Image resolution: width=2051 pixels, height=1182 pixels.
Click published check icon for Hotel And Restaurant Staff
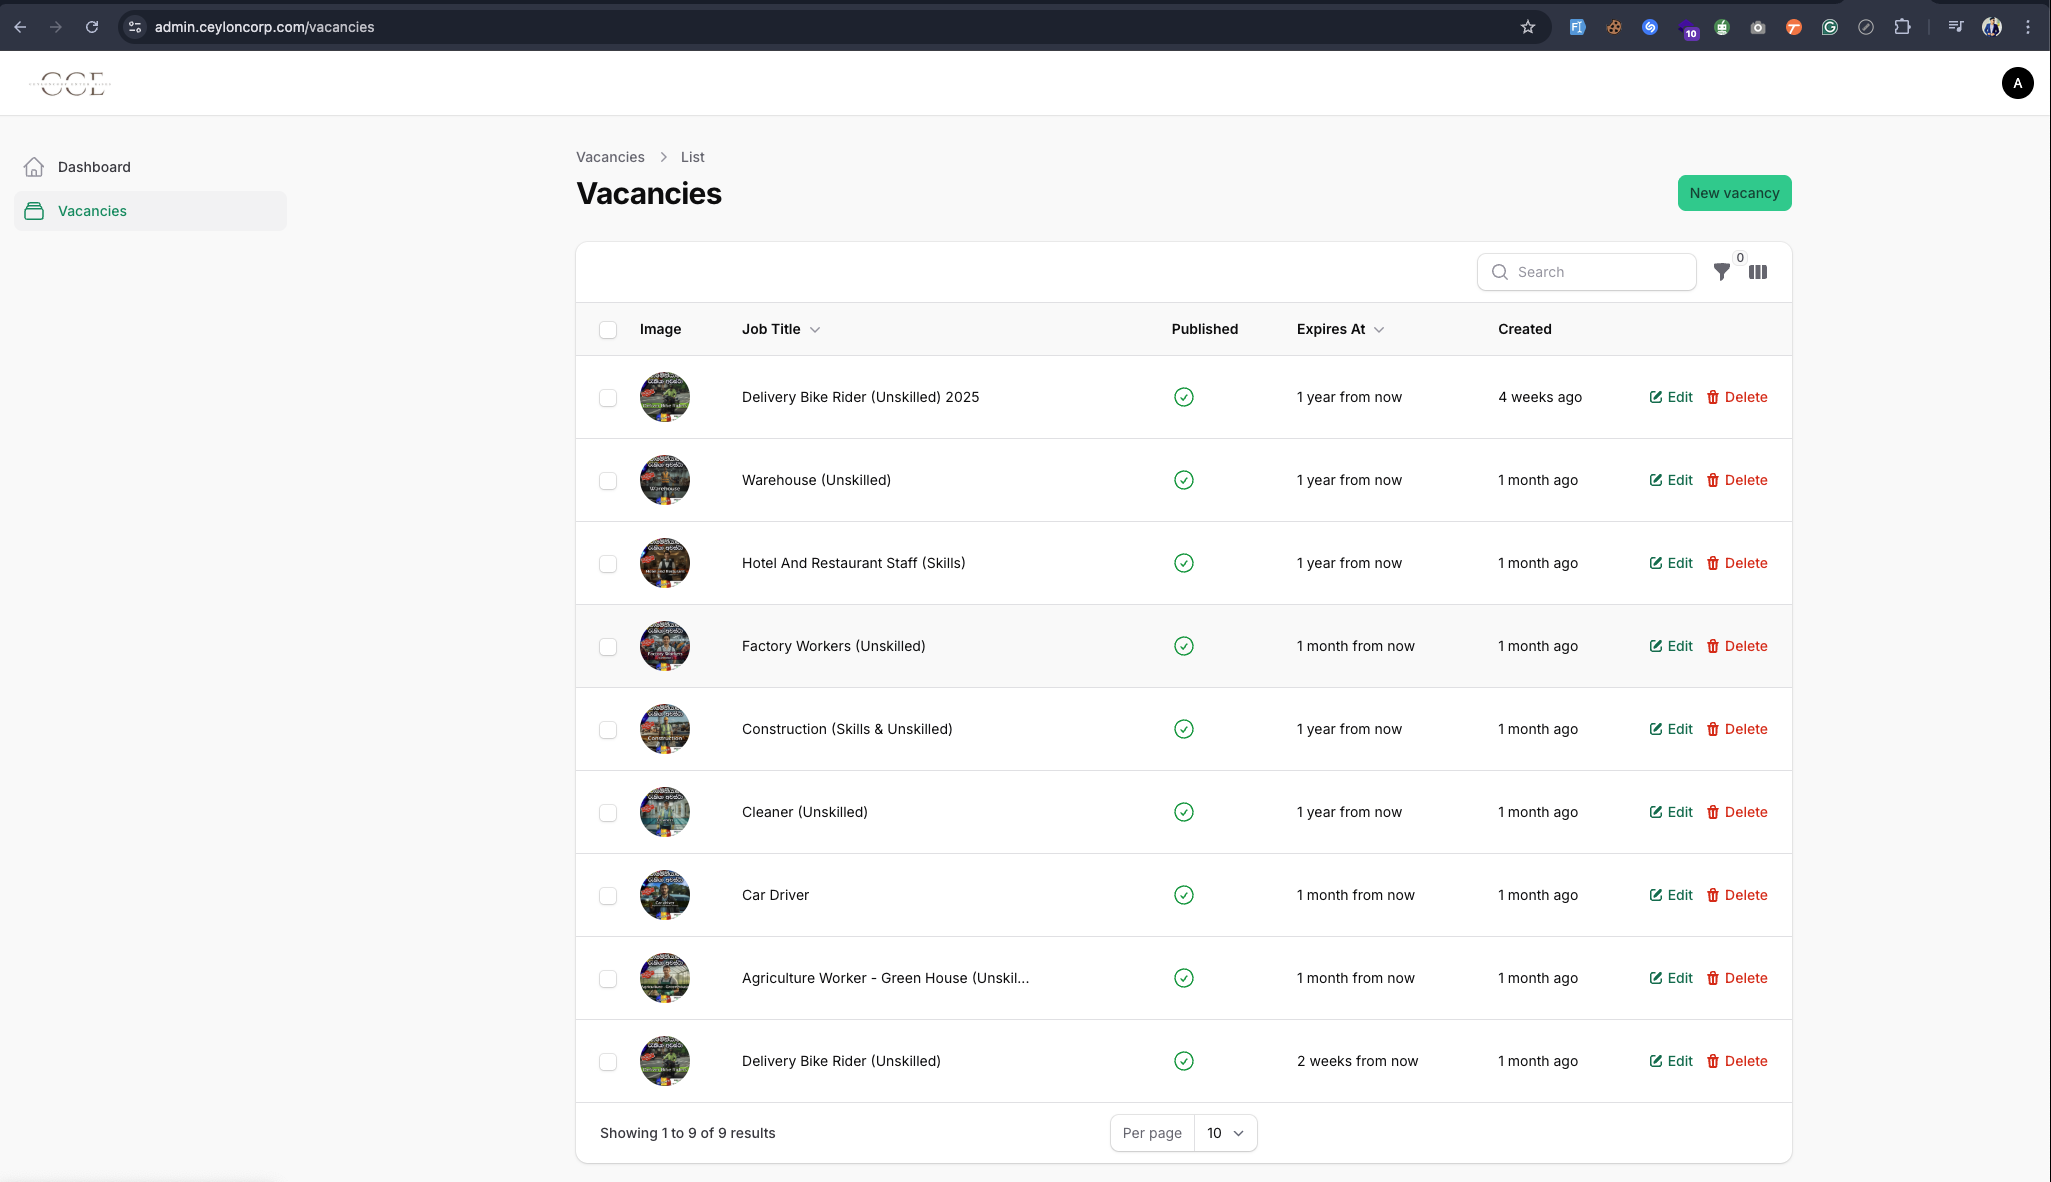pos(1183,563)
